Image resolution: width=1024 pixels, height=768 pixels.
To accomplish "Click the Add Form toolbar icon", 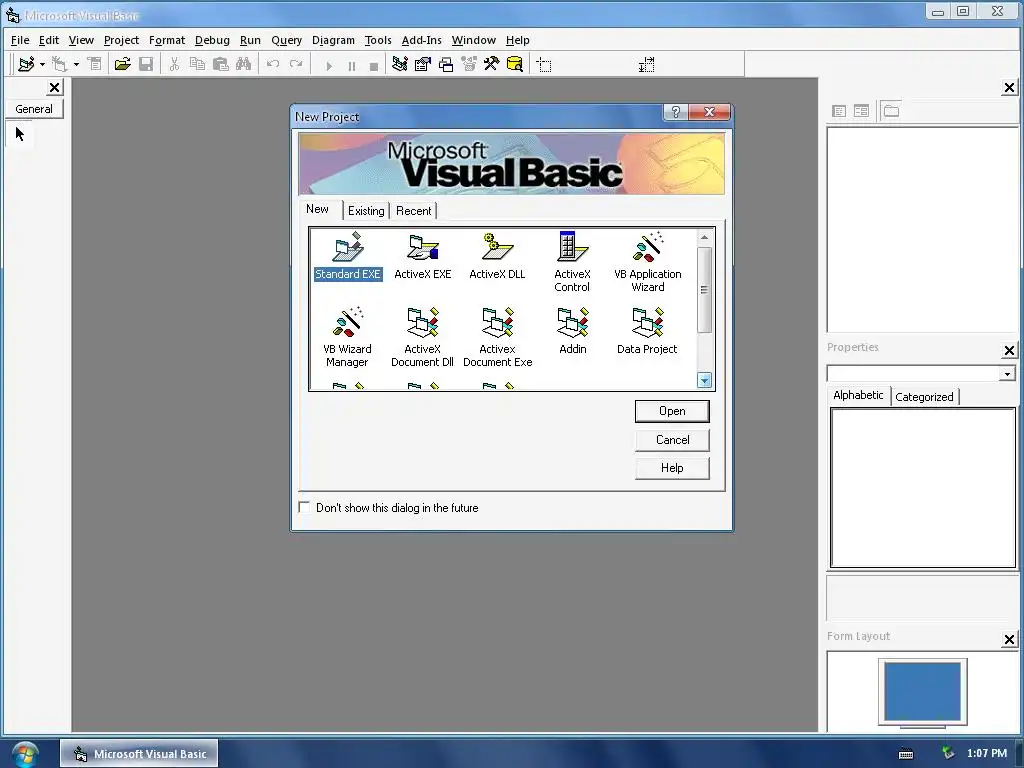I will pyautogui.click(x=59, y=64).
